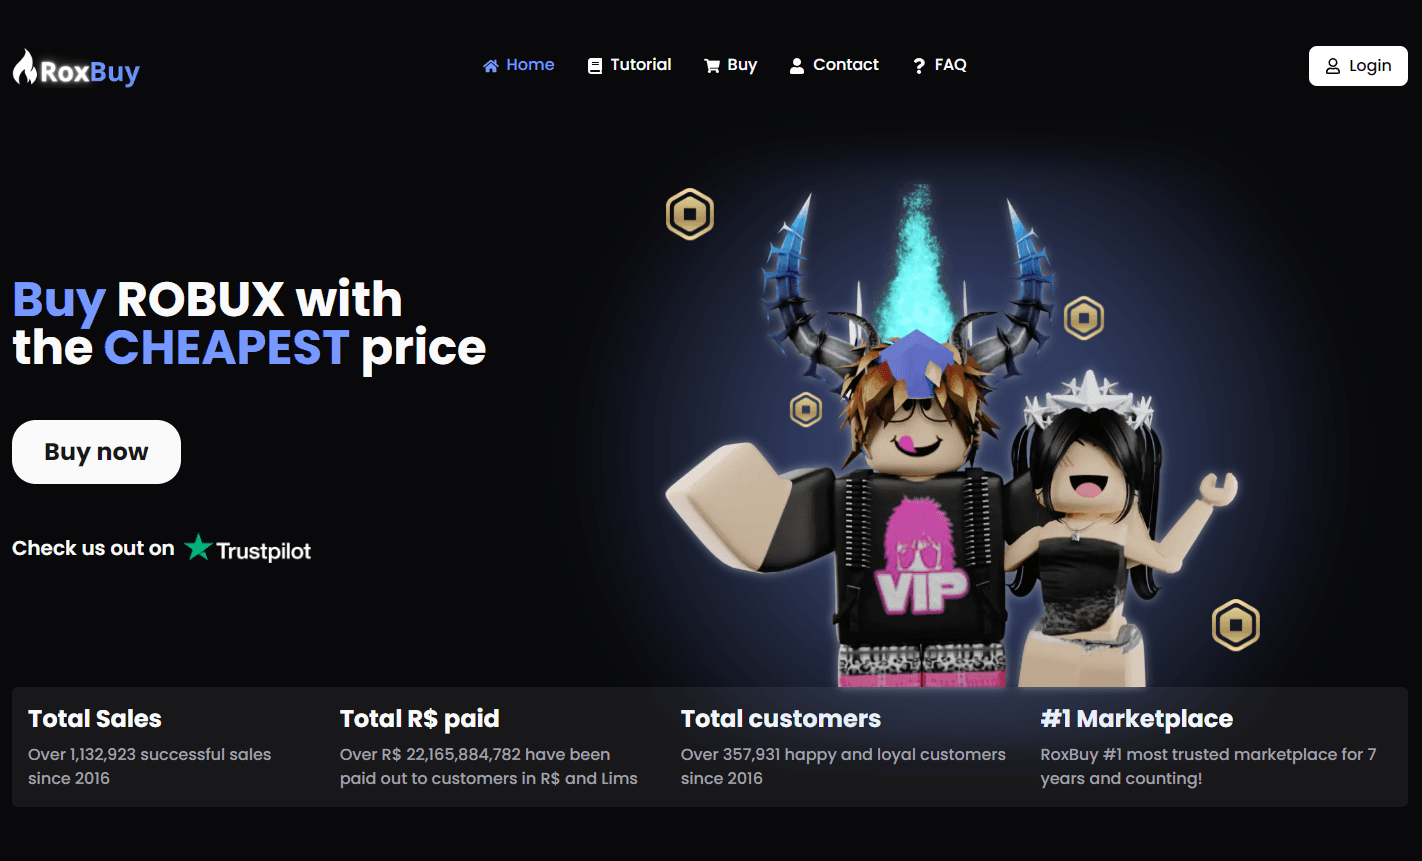Click the Robux coin at top left of characters
Viewport: 1422px width, 861px height.
coord(690,214)
